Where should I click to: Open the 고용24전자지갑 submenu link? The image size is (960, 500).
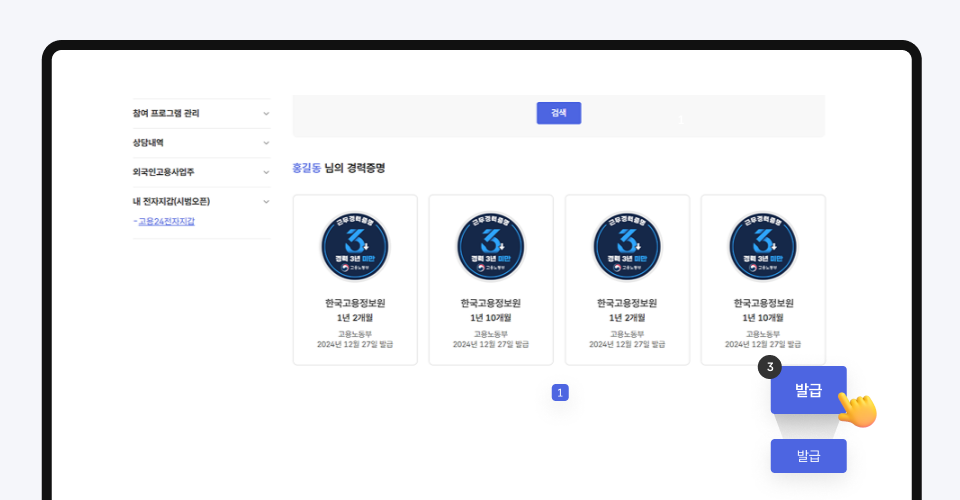(x=166, y=222)
